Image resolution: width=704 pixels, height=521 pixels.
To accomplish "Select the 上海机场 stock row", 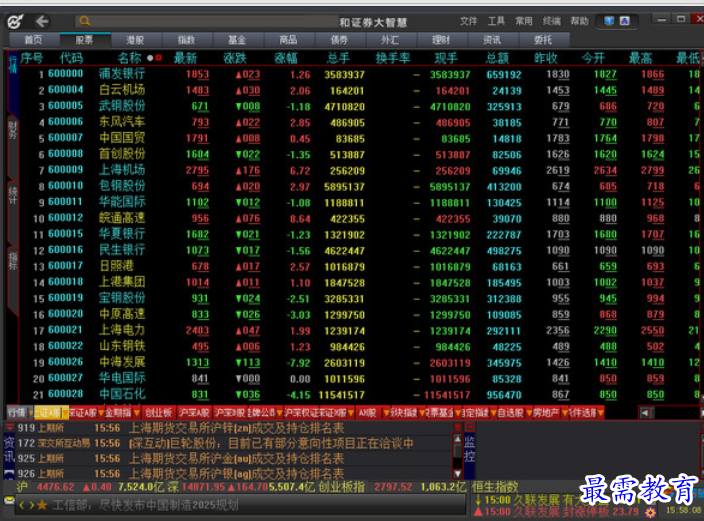I will click(361, 170).
